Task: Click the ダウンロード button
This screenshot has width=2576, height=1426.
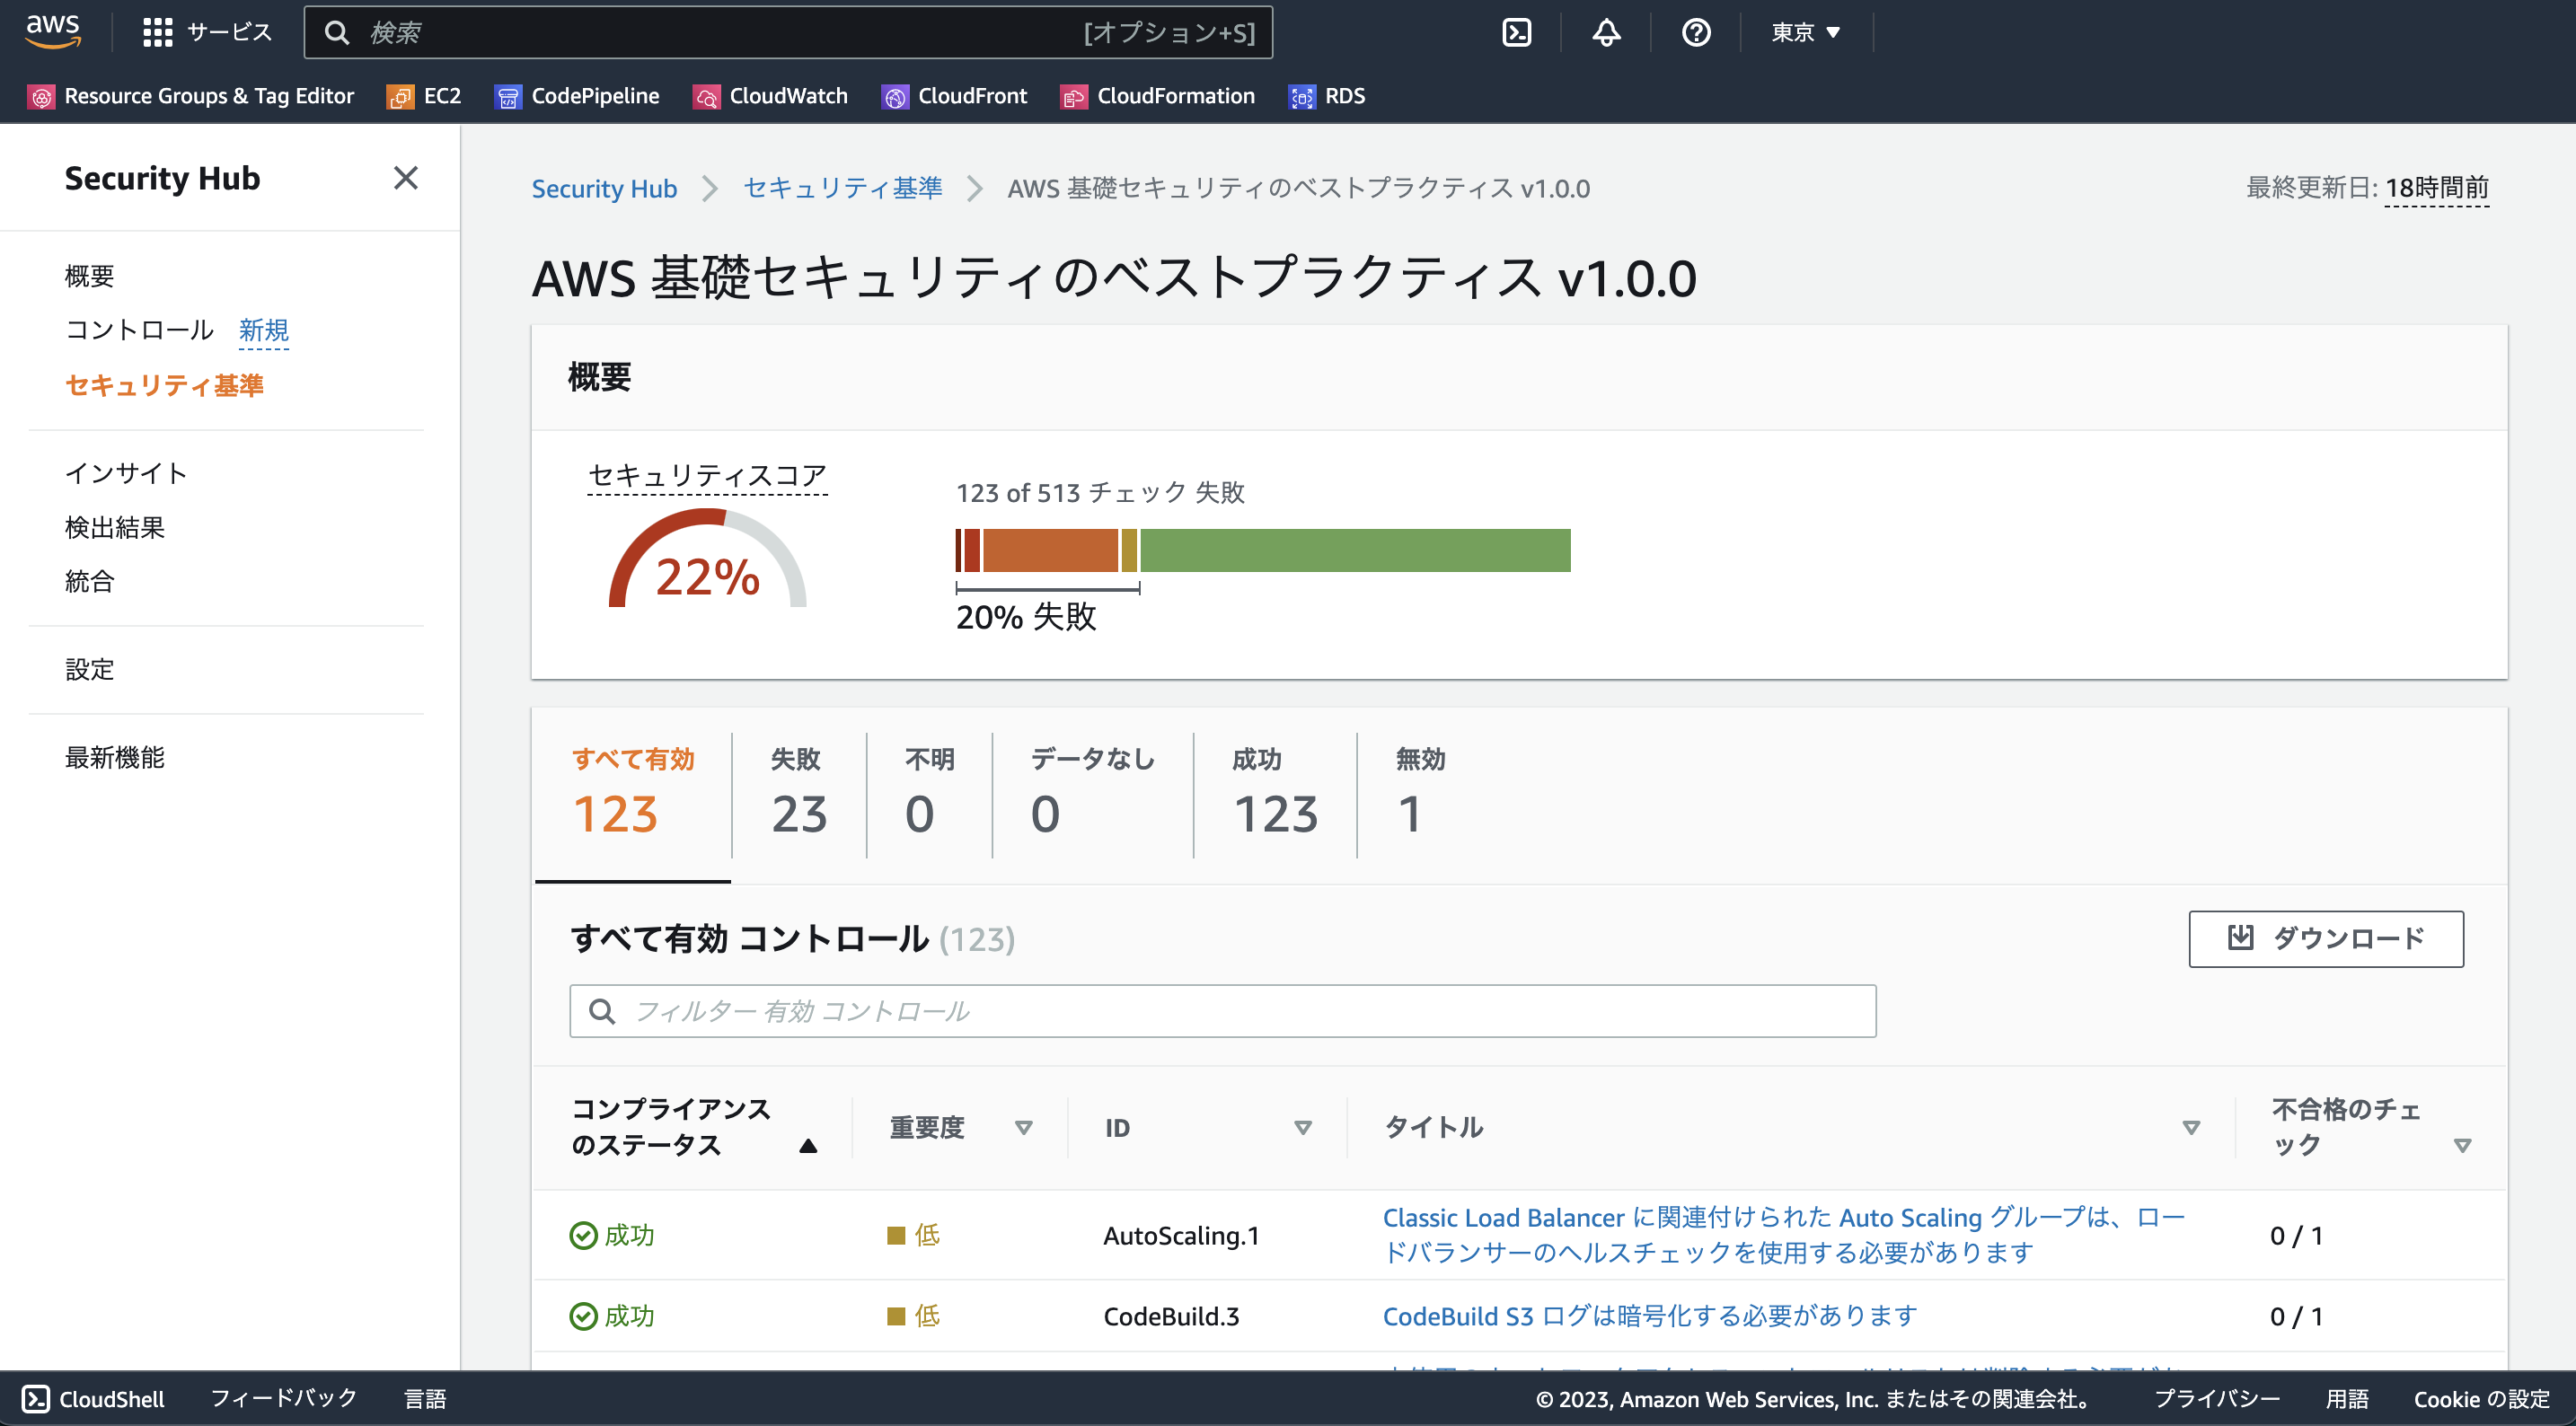Action: tap(2325, 939)
